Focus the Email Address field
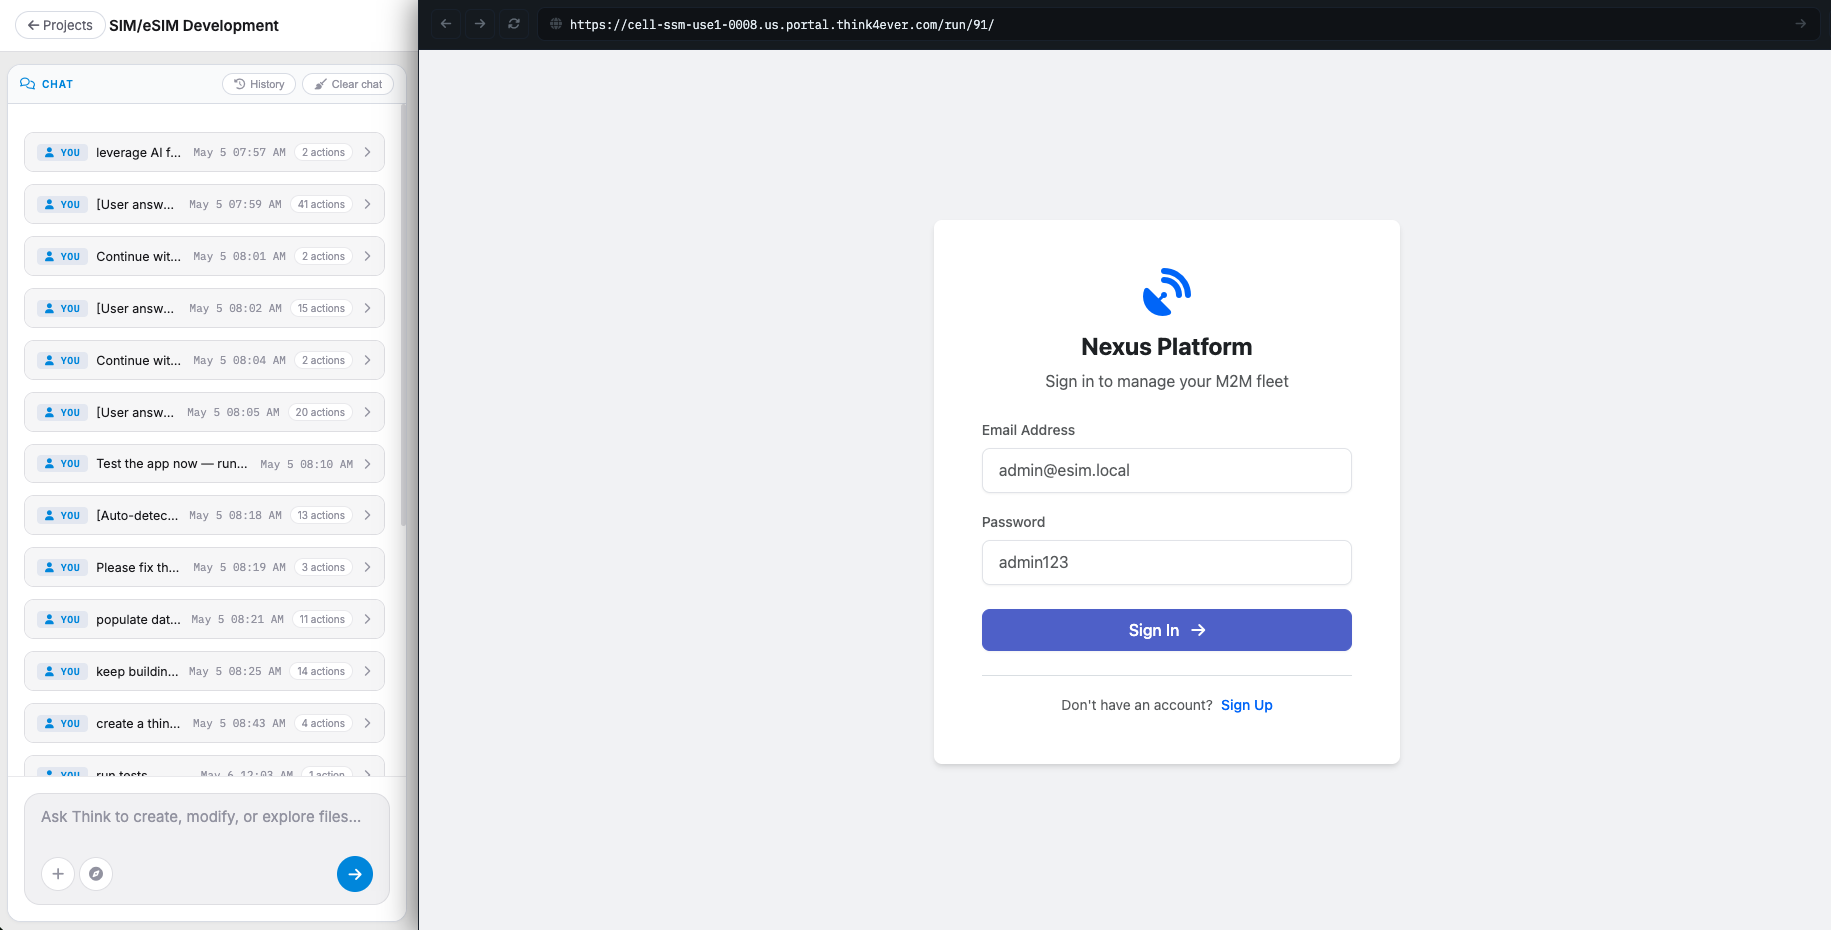Viewport: 1831px width, 930px height. click(x=1166, y=470)
